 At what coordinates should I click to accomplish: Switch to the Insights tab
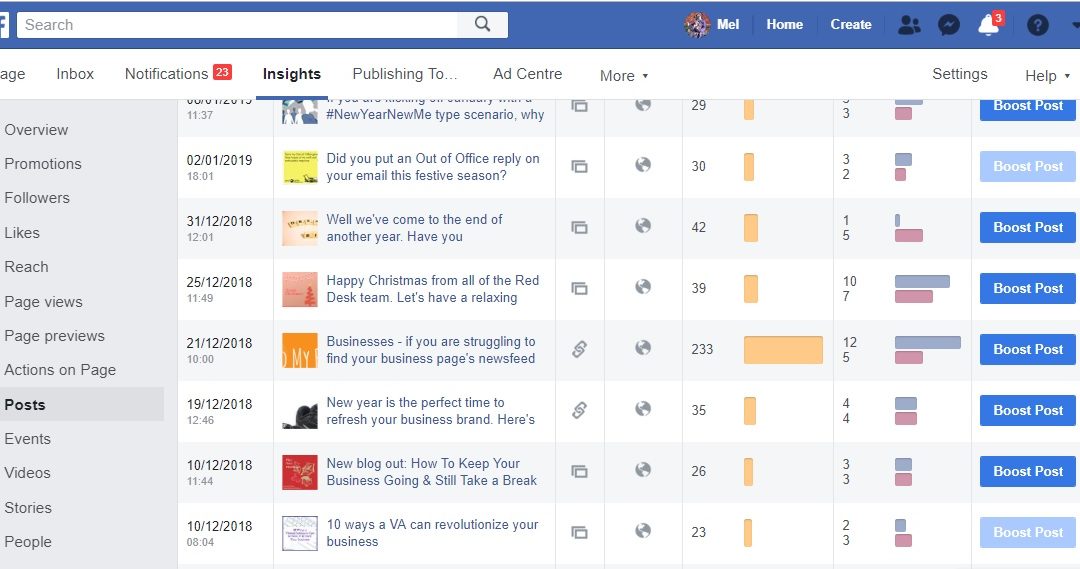[292, 74]
